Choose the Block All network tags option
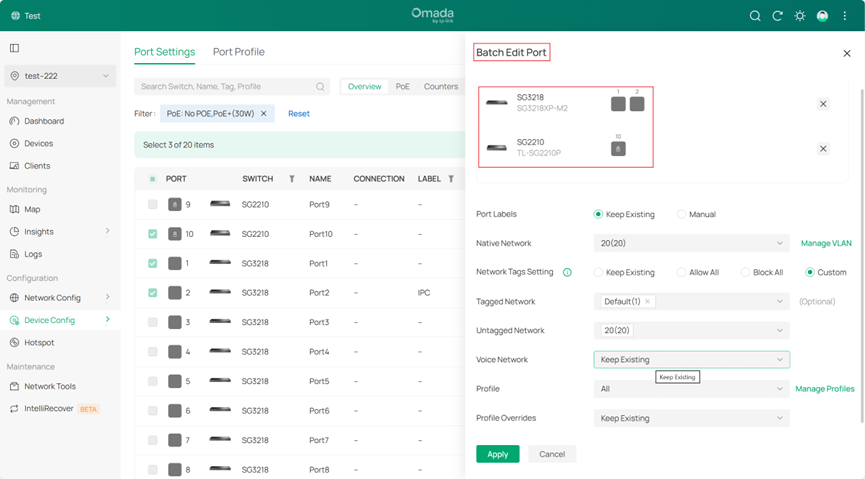 (x=745, y=272)
